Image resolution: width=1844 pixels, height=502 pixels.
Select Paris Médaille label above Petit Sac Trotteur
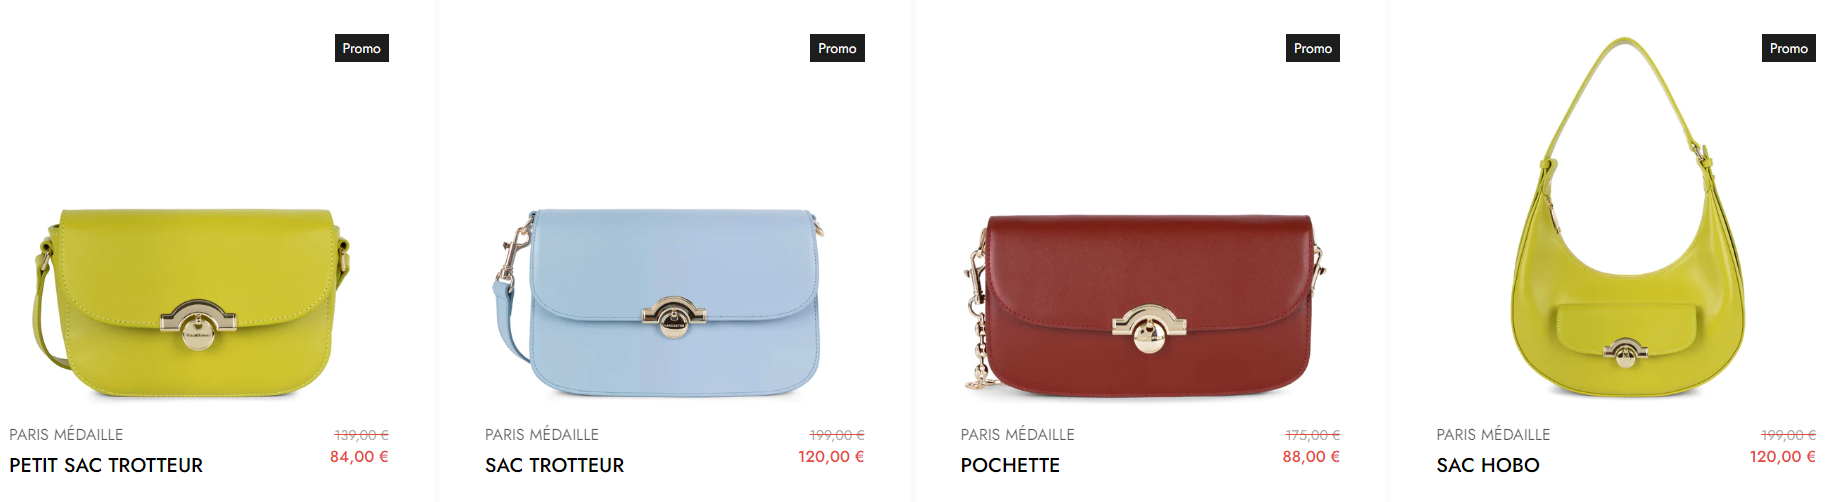tap(66, 434)
